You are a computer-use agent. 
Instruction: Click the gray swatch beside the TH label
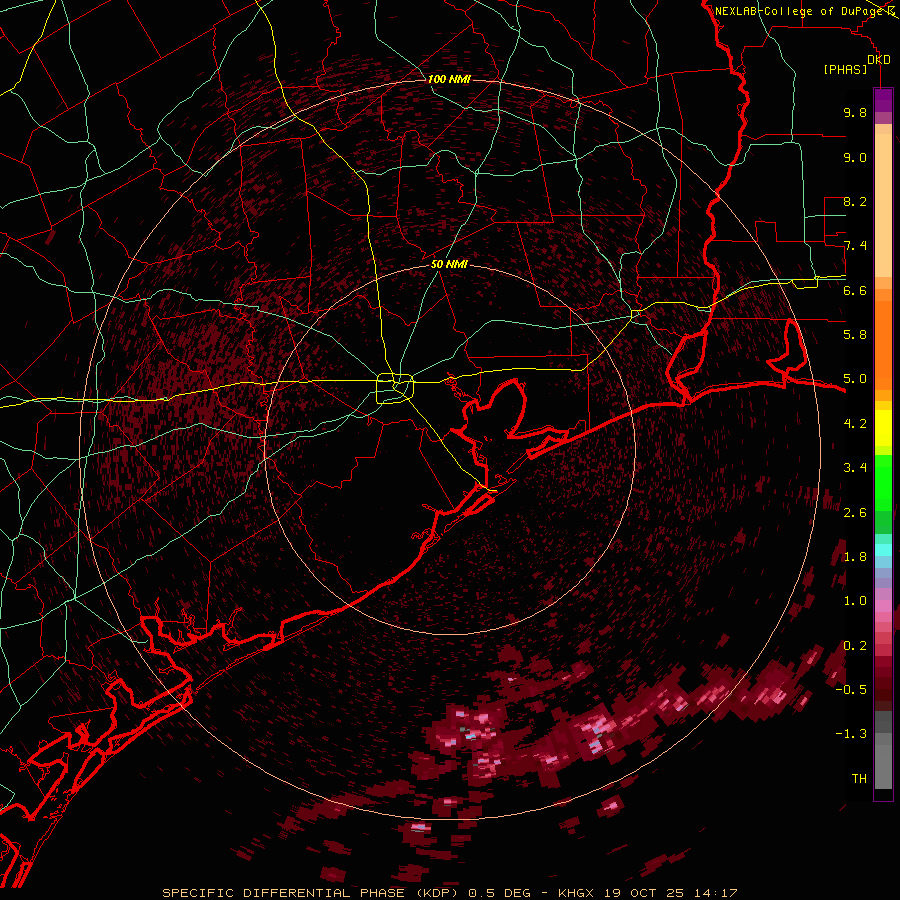point(883,767)
